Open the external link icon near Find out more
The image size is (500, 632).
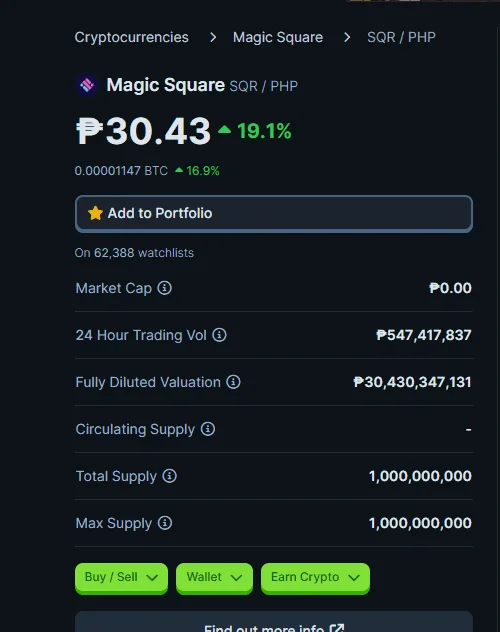coord(337,628)
